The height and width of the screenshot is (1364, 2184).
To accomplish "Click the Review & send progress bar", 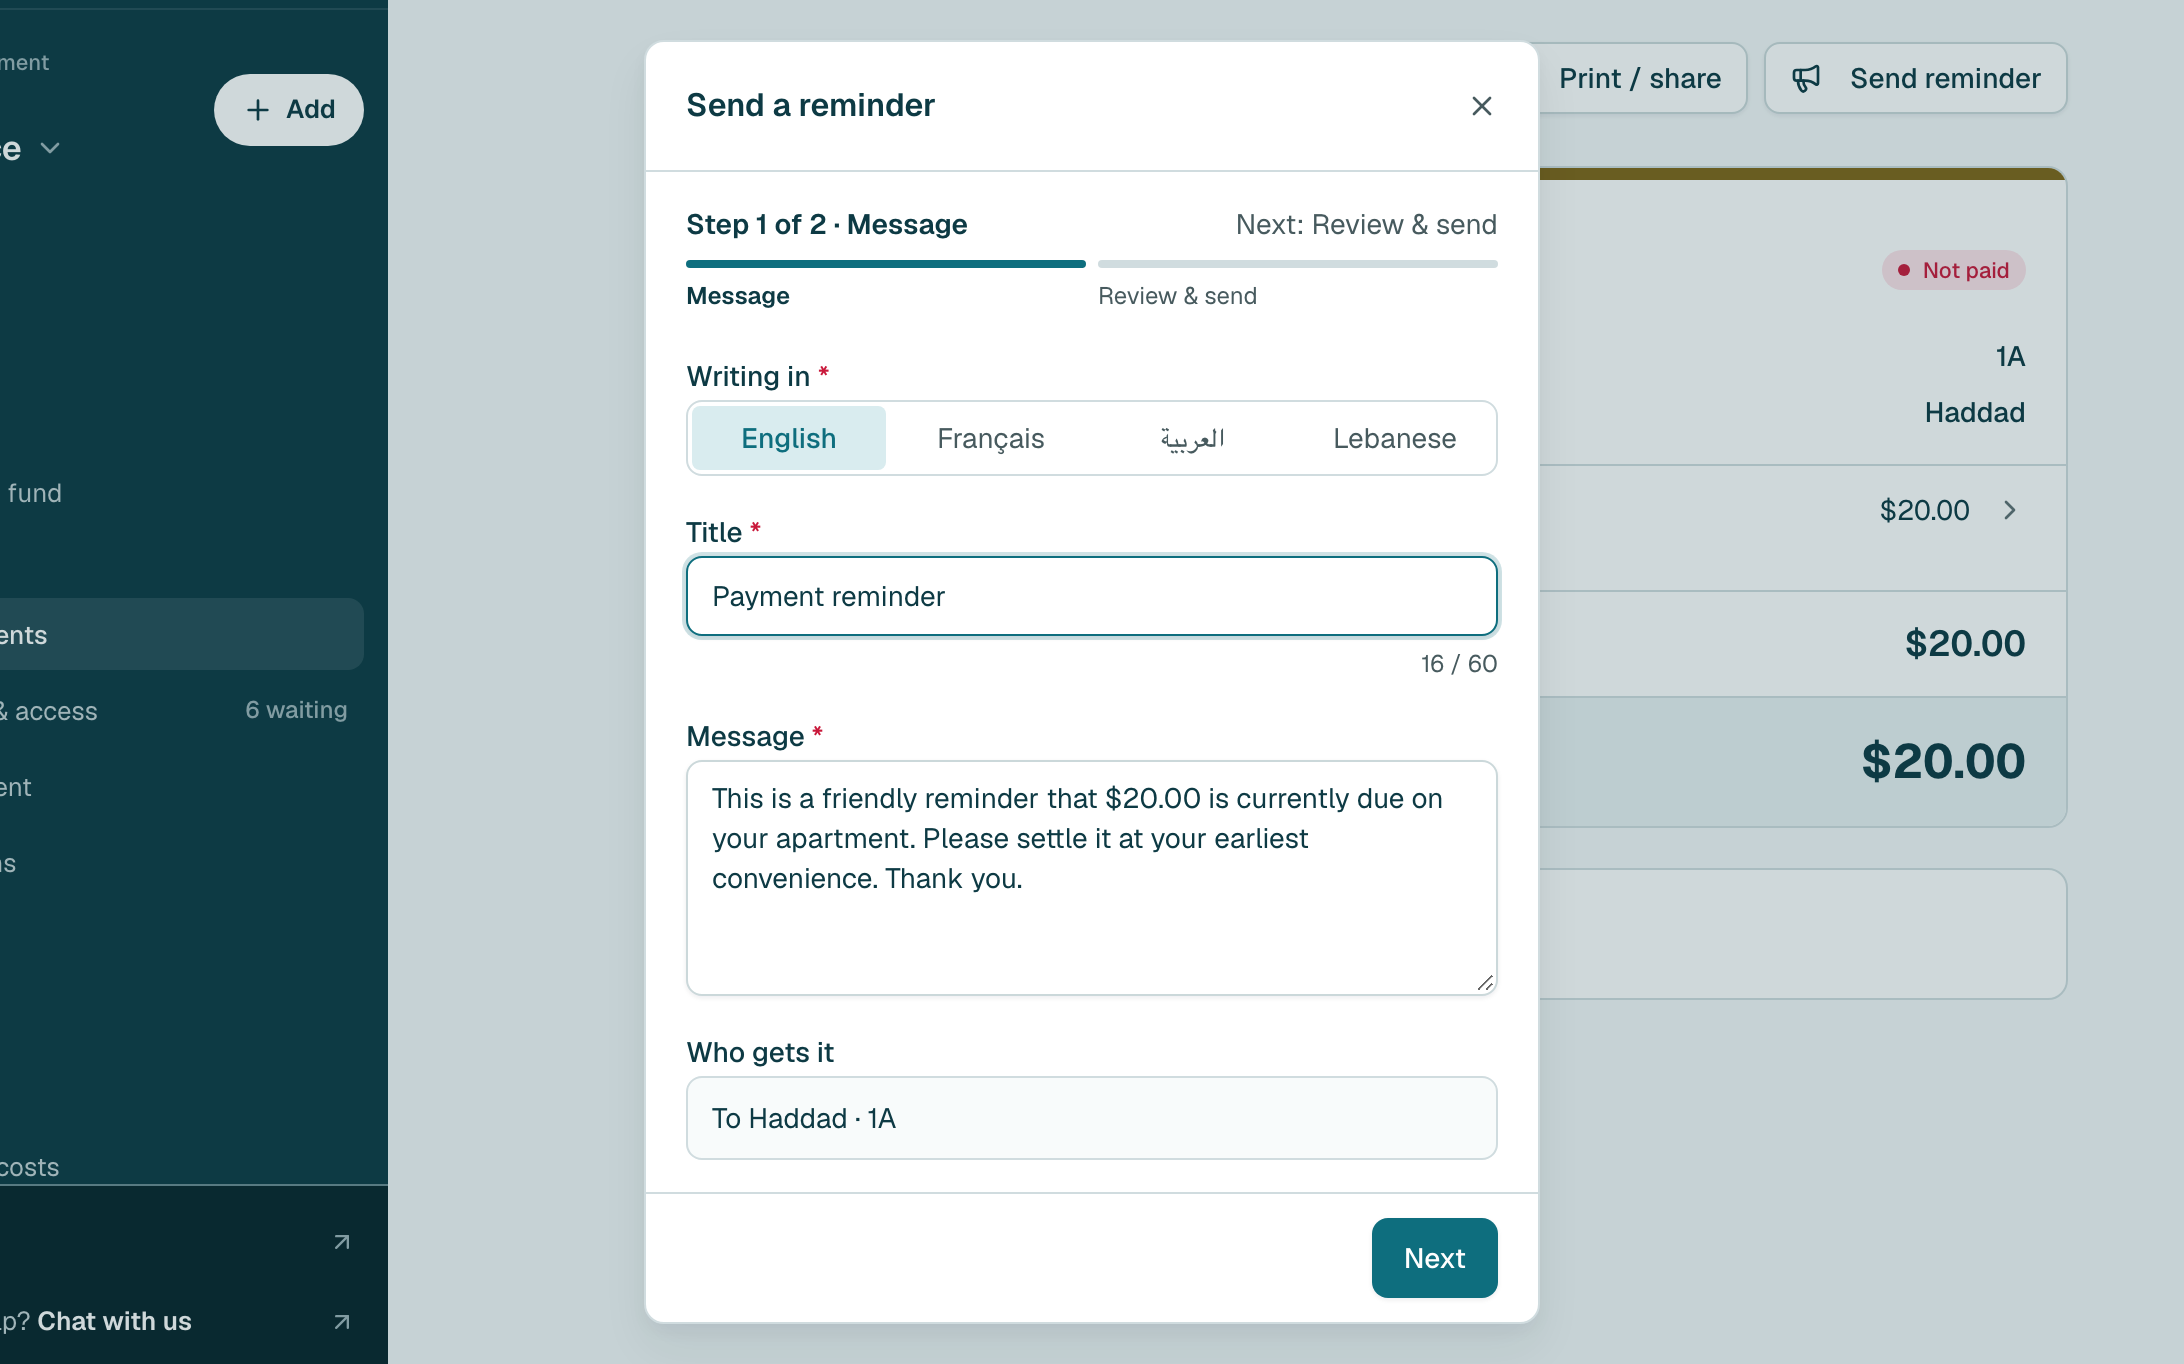I will pos(1297,264).
